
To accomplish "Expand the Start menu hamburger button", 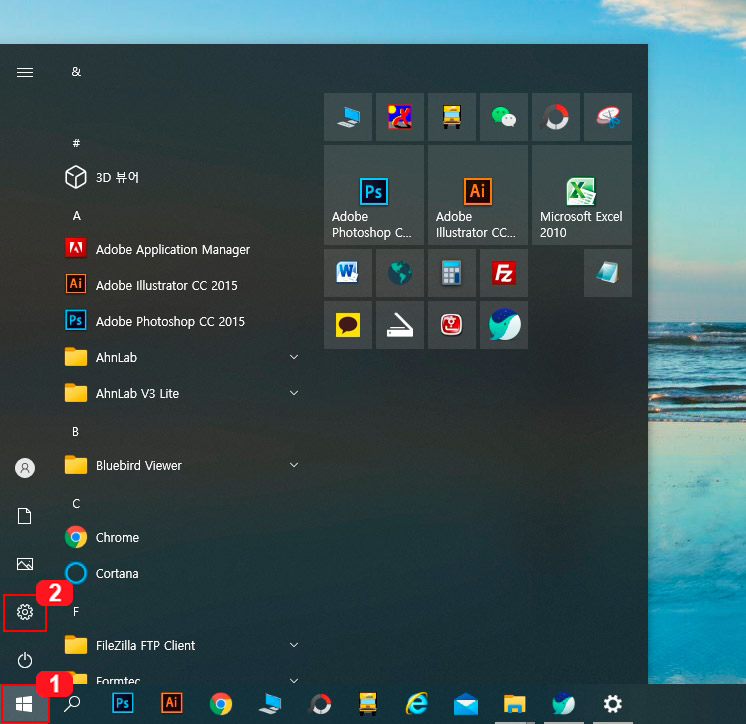I will [x=25, y=72].
